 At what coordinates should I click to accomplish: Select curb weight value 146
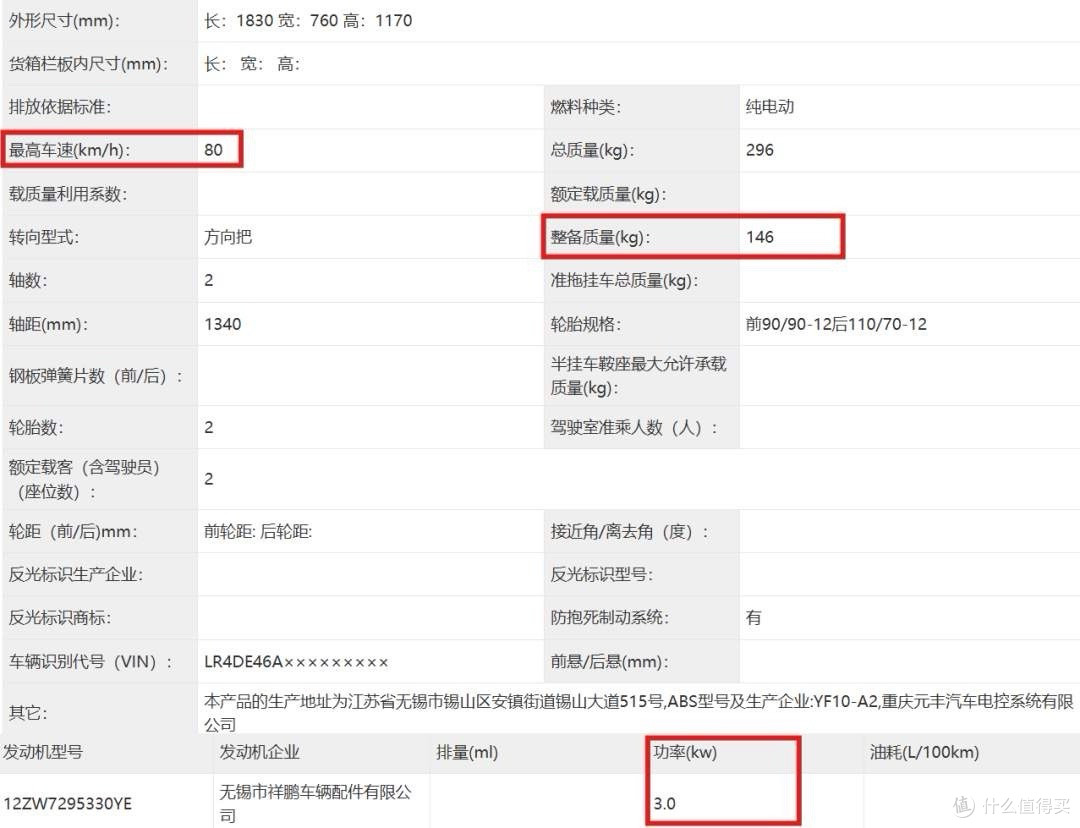760,237
